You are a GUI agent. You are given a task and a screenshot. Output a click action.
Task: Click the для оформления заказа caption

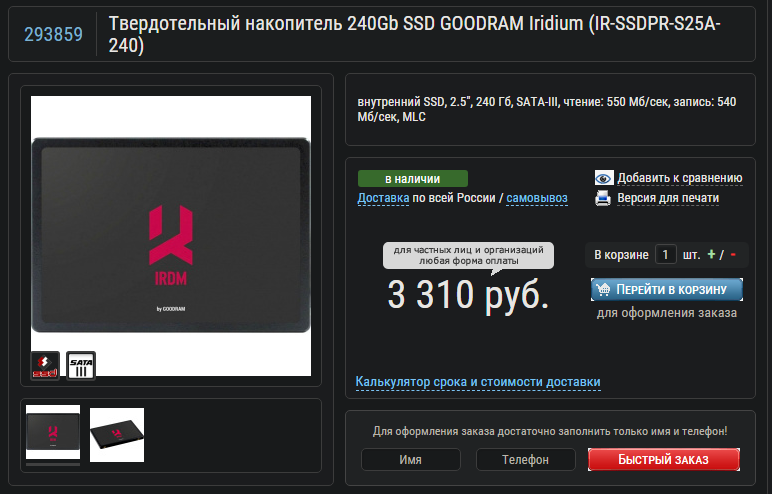click(667, 313)
